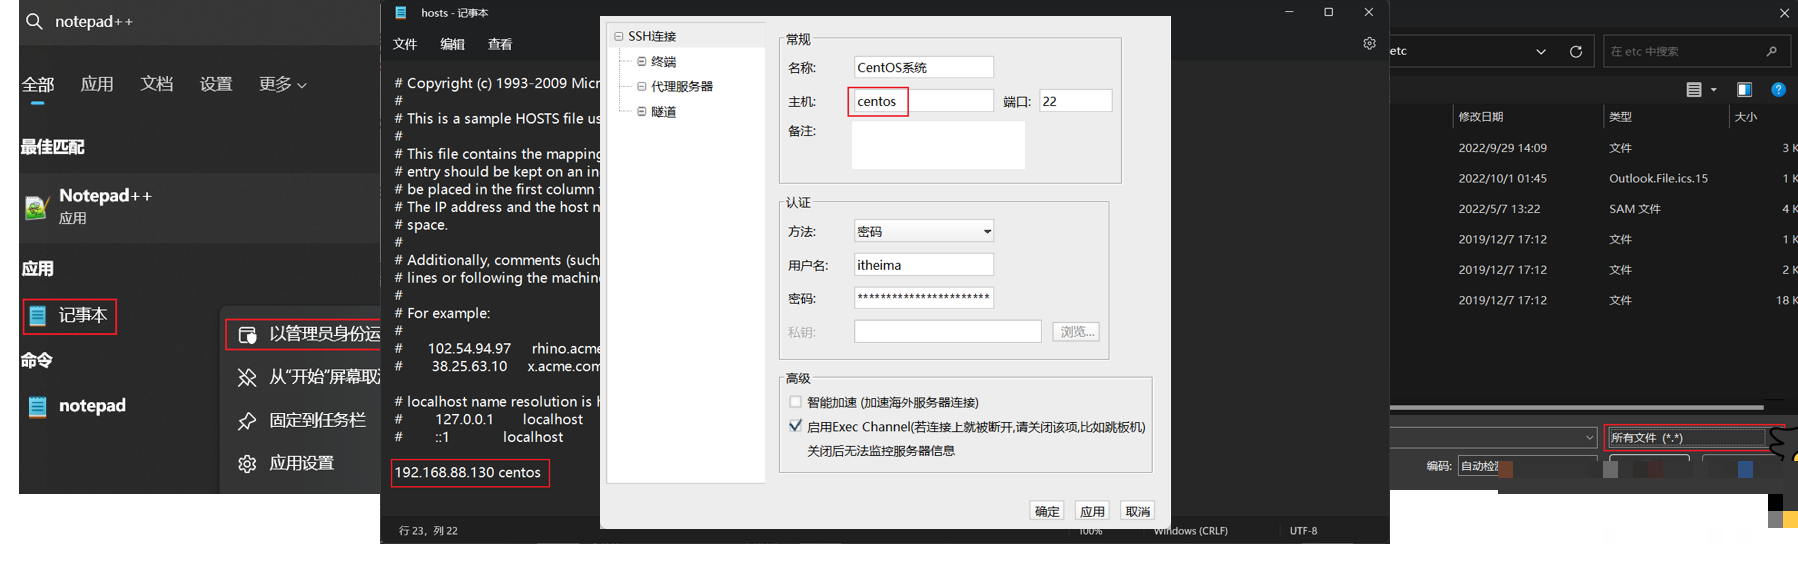Image resolution: width=1798 pixels, height=561 pixels.
Task: Click the 私钥 input field
Action: click(x=947, y=332)
